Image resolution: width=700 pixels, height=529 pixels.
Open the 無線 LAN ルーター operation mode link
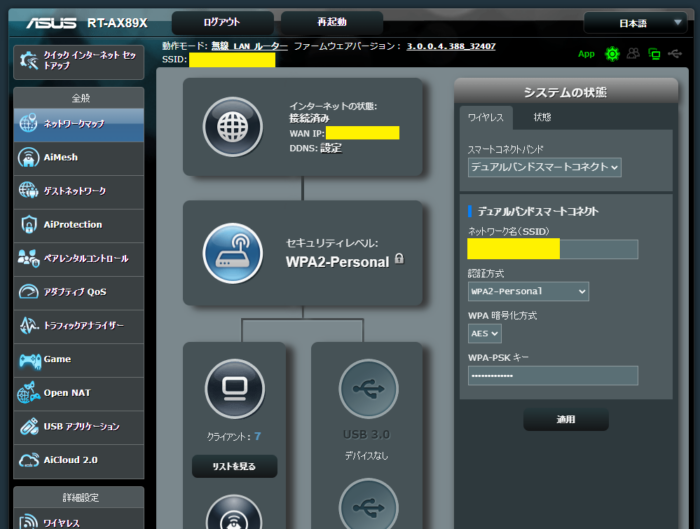[x=249, y=46]
